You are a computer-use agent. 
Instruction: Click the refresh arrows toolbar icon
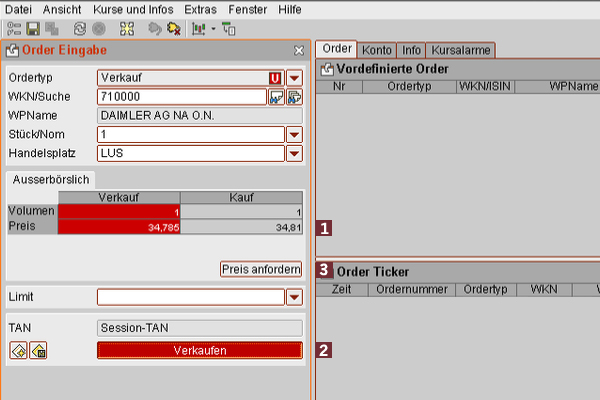tap(79, 29)
